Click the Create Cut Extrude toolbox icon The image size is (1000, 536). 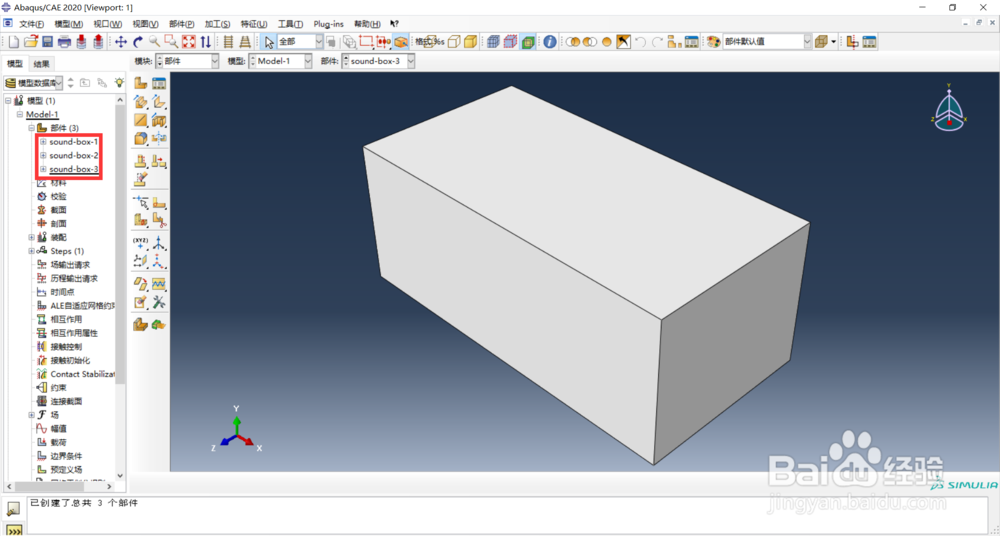click(x=159, y=120)
